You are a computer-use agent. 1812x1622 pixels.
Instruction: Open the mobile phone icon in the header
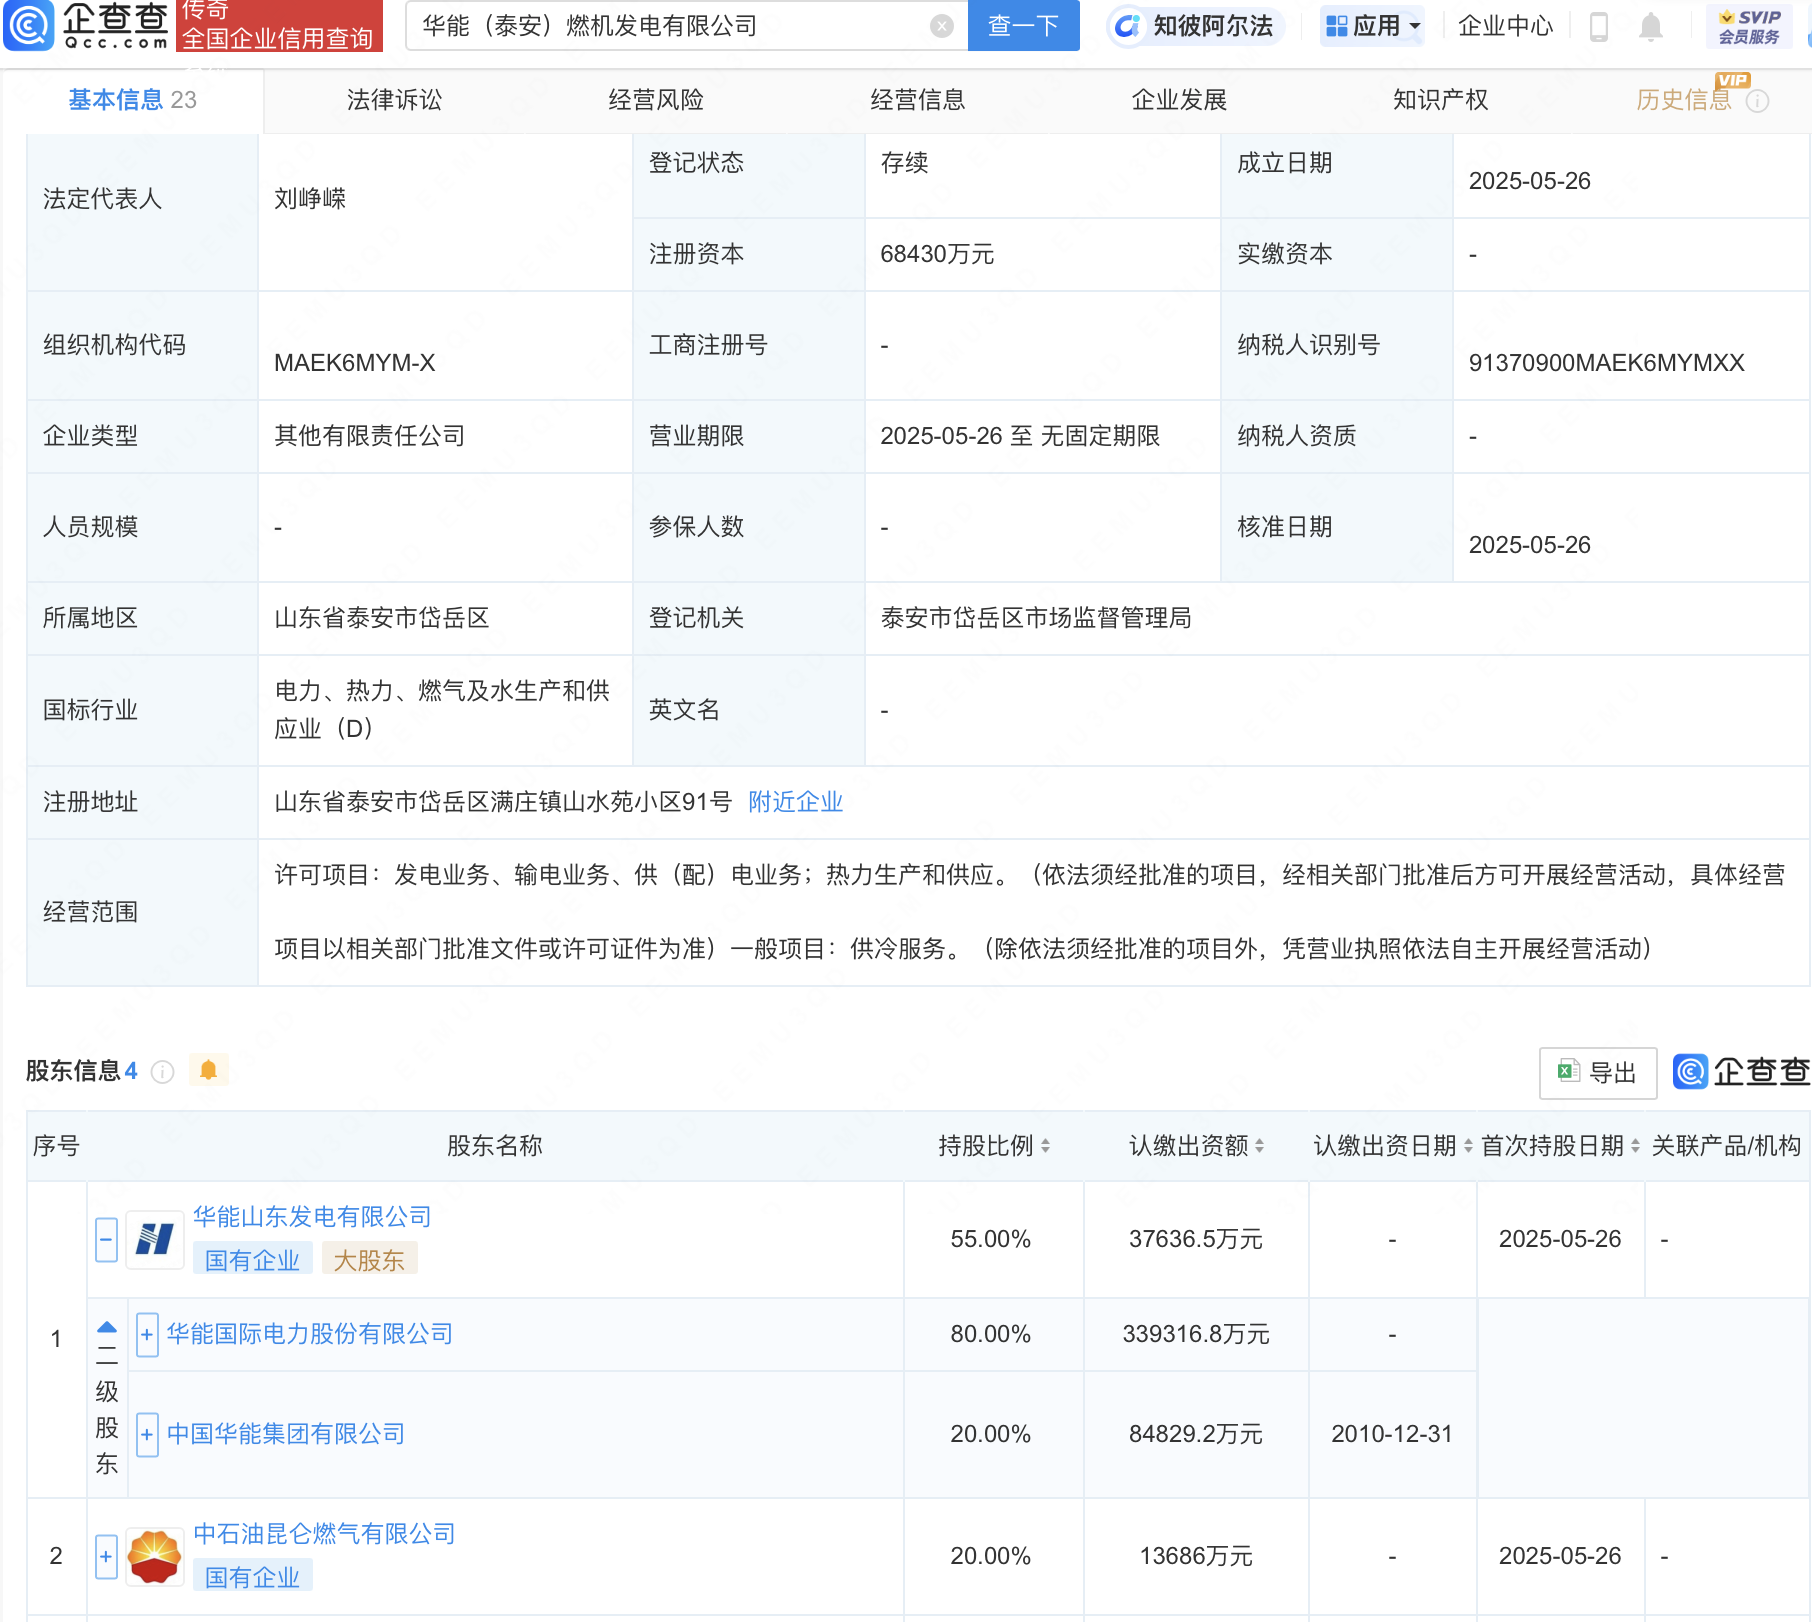1598,26
